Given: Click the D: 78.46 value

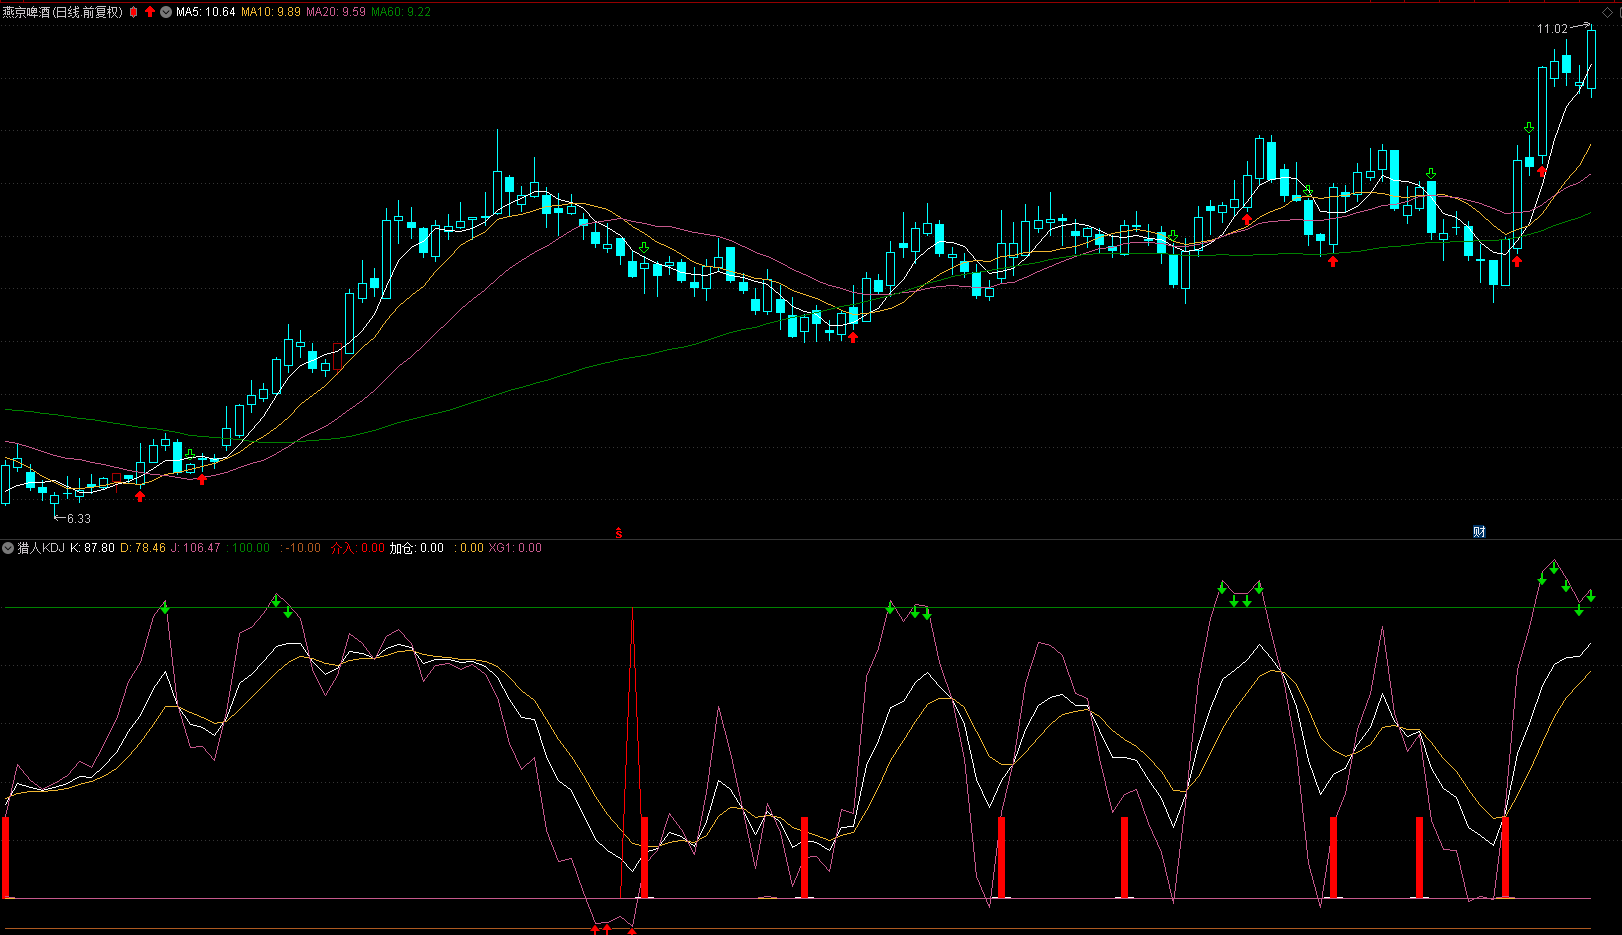Looking at the screenshot, I should coord(143,548).
